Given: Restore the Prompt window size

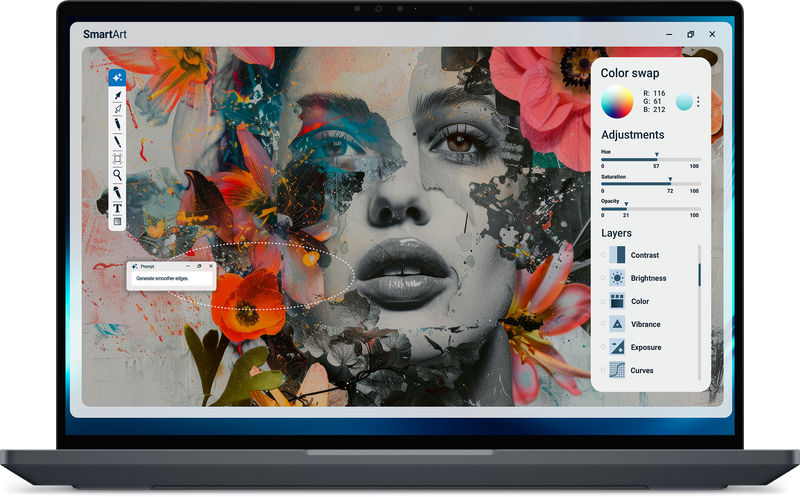Looking at the screenshot, I should point(199,266).
